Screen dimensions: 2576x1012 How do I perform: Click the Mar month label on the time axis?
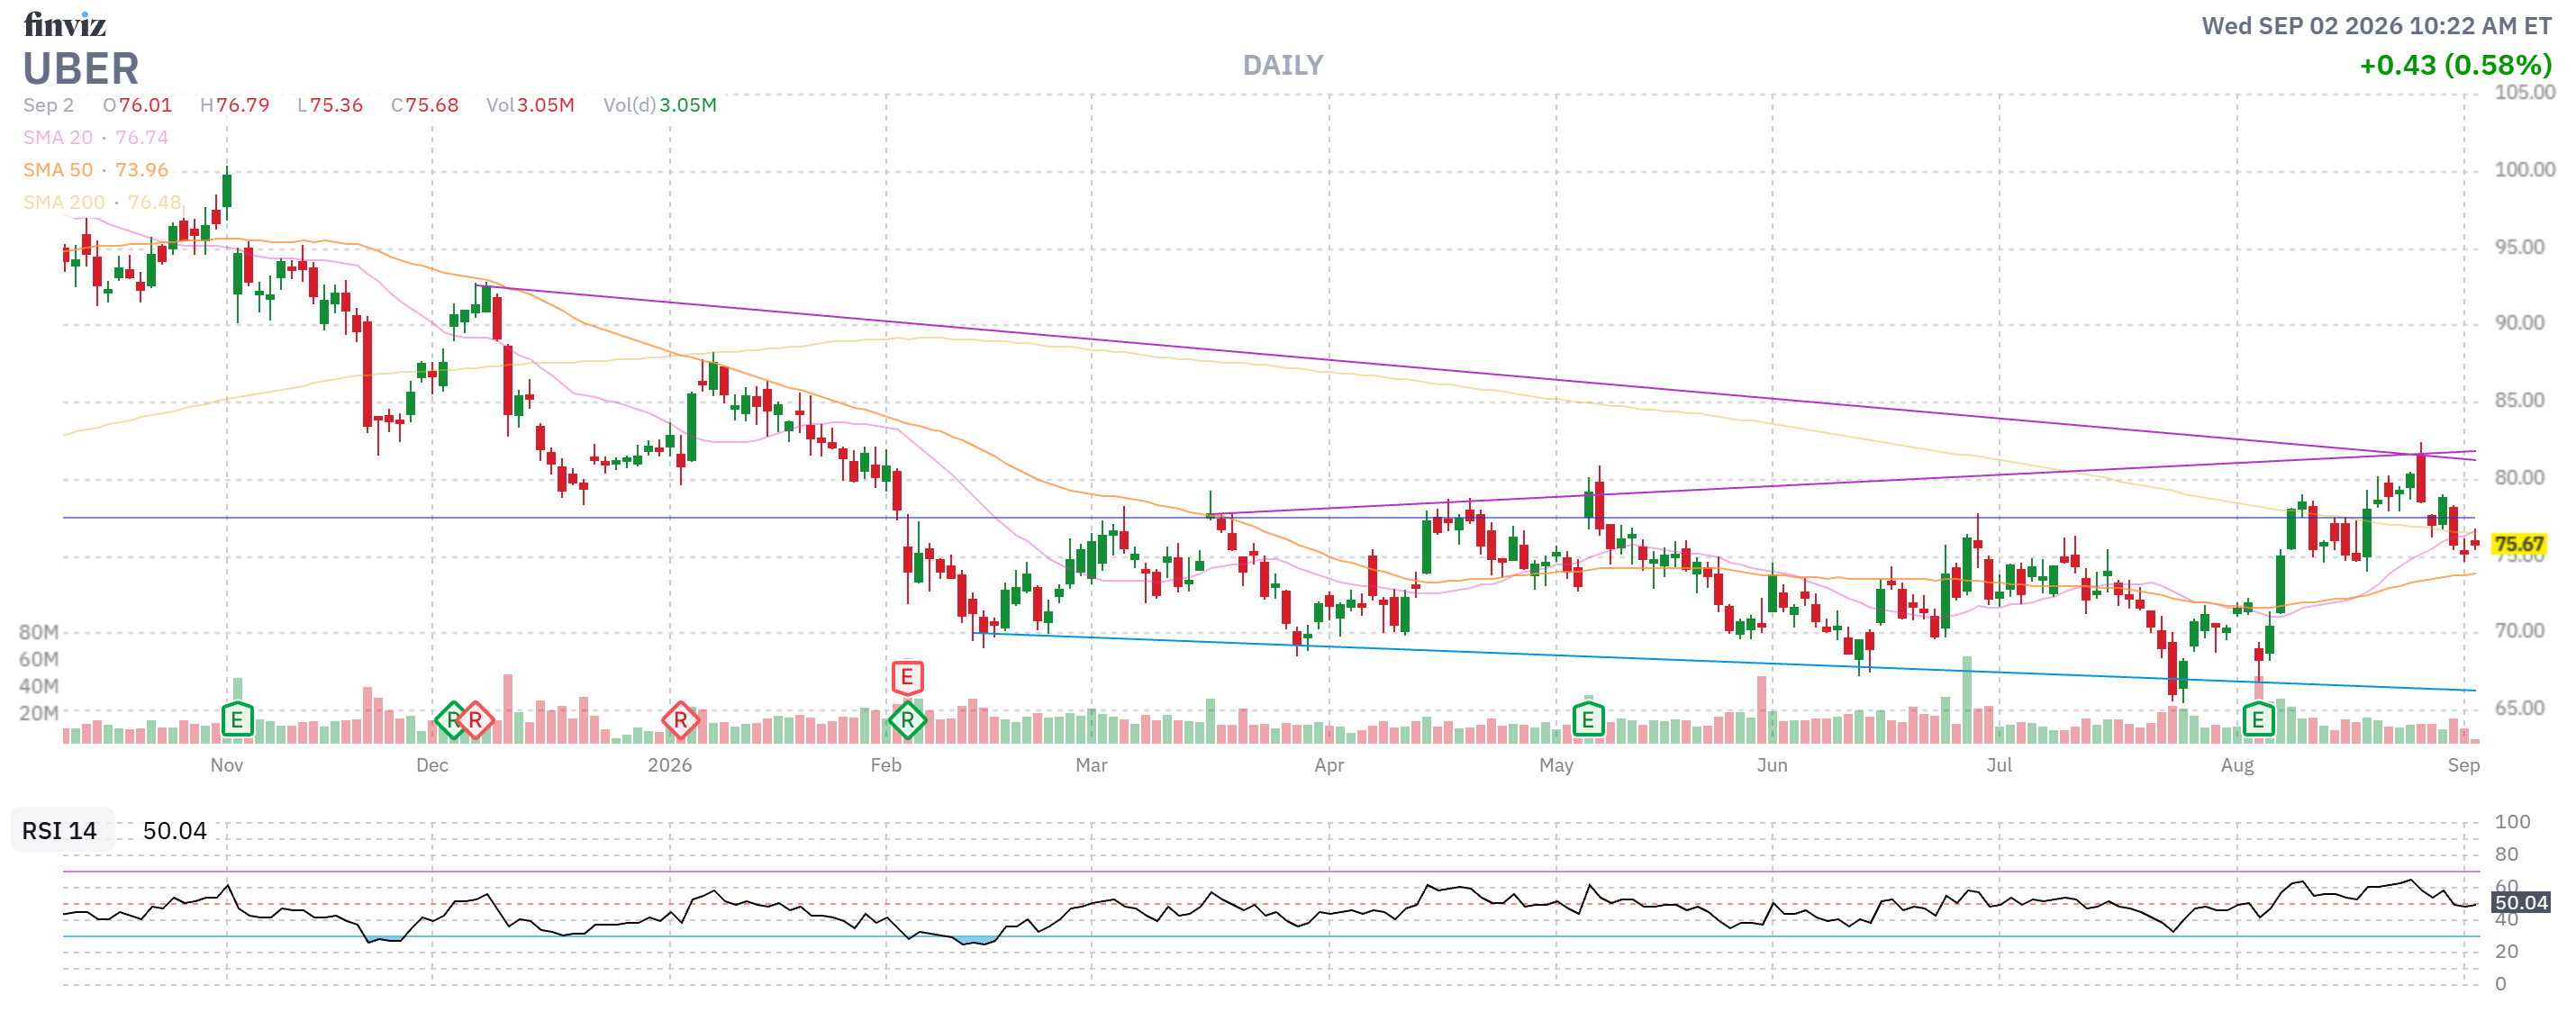pos(1091,765)
